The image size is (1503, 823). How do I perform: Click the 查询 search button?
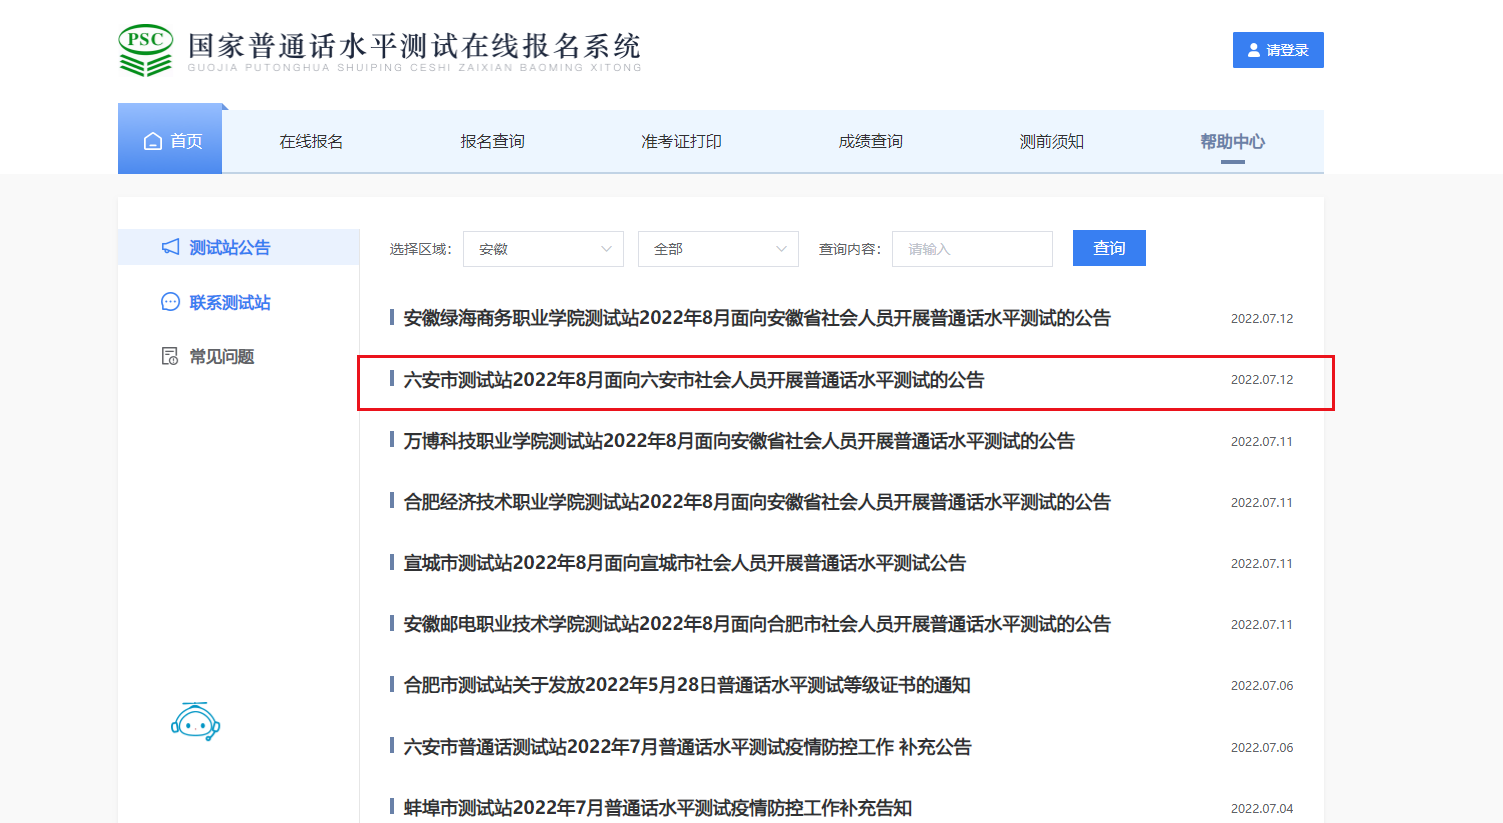coord(1109,248)
